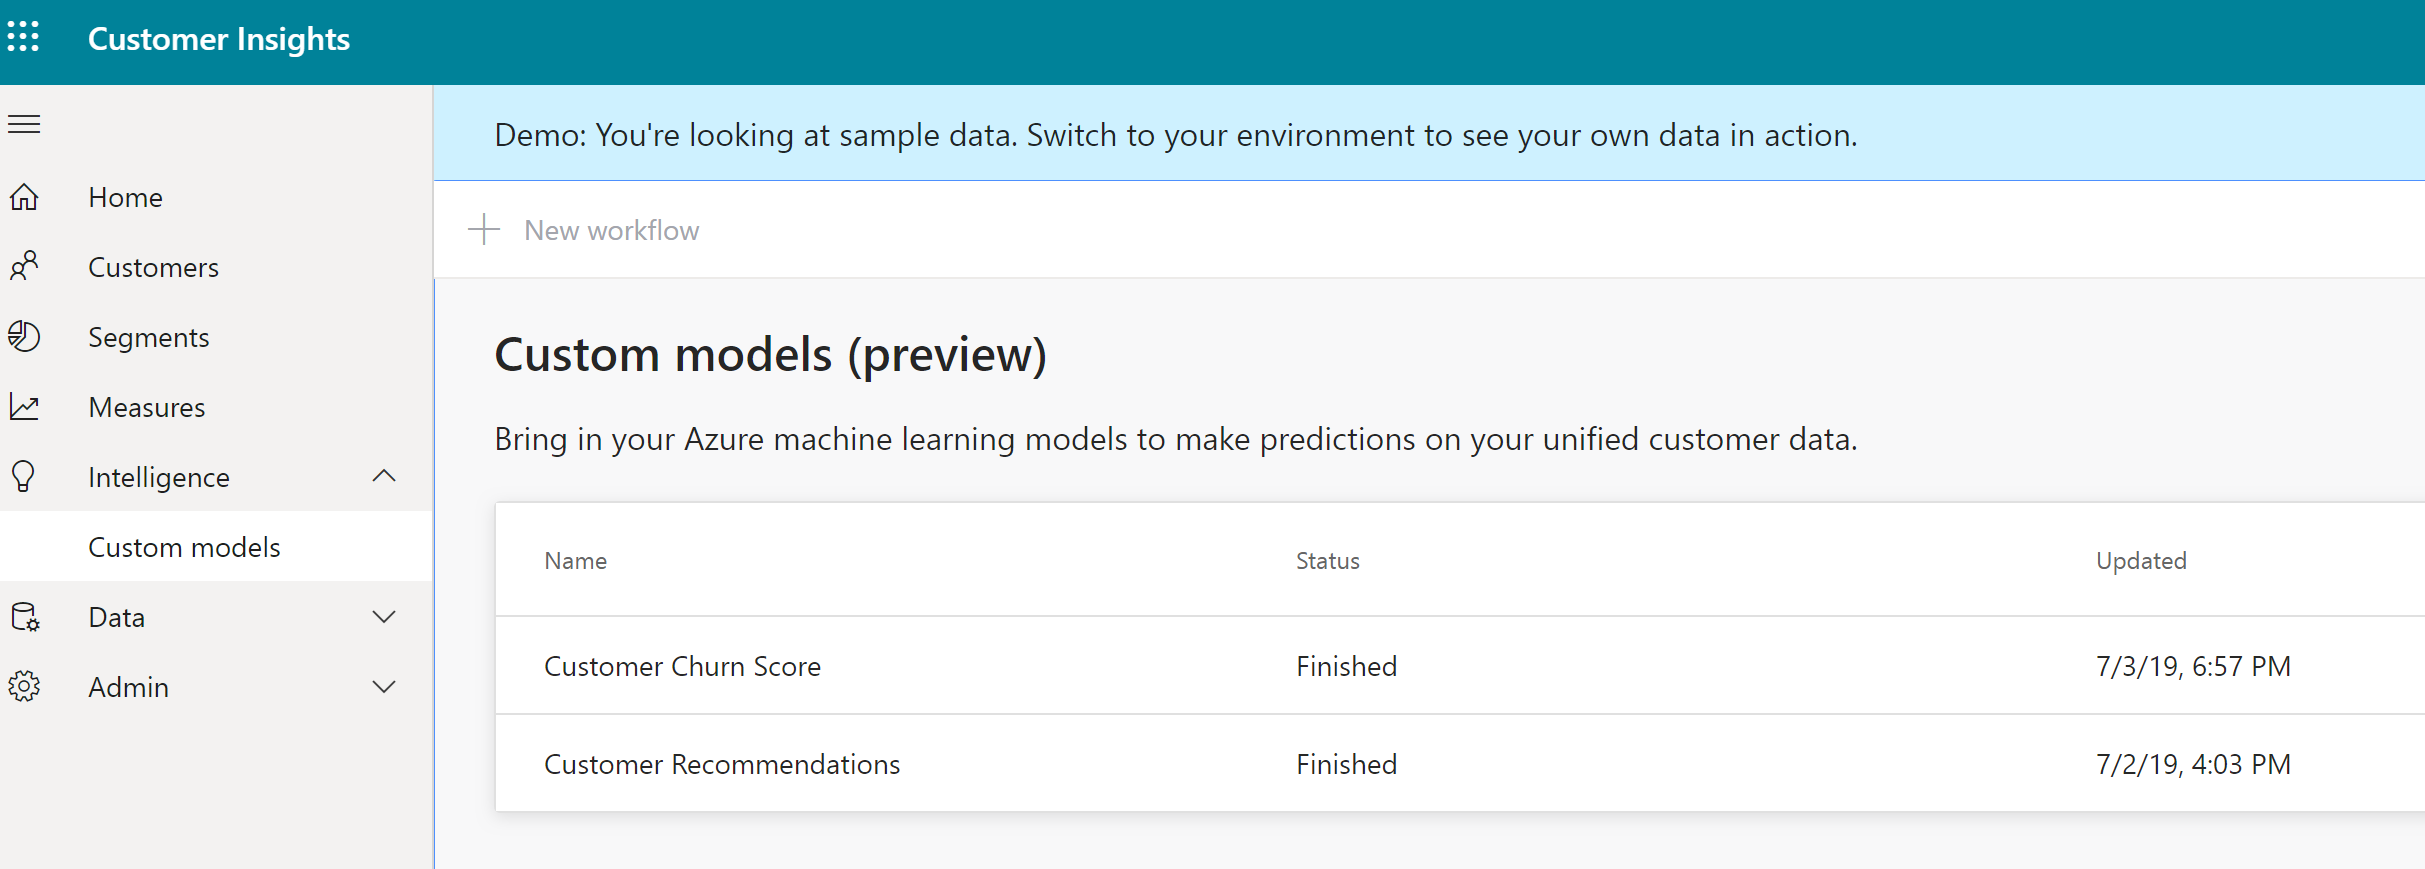
Task: Click the Segments pie chart icon
Action: (x=24, y=336)
